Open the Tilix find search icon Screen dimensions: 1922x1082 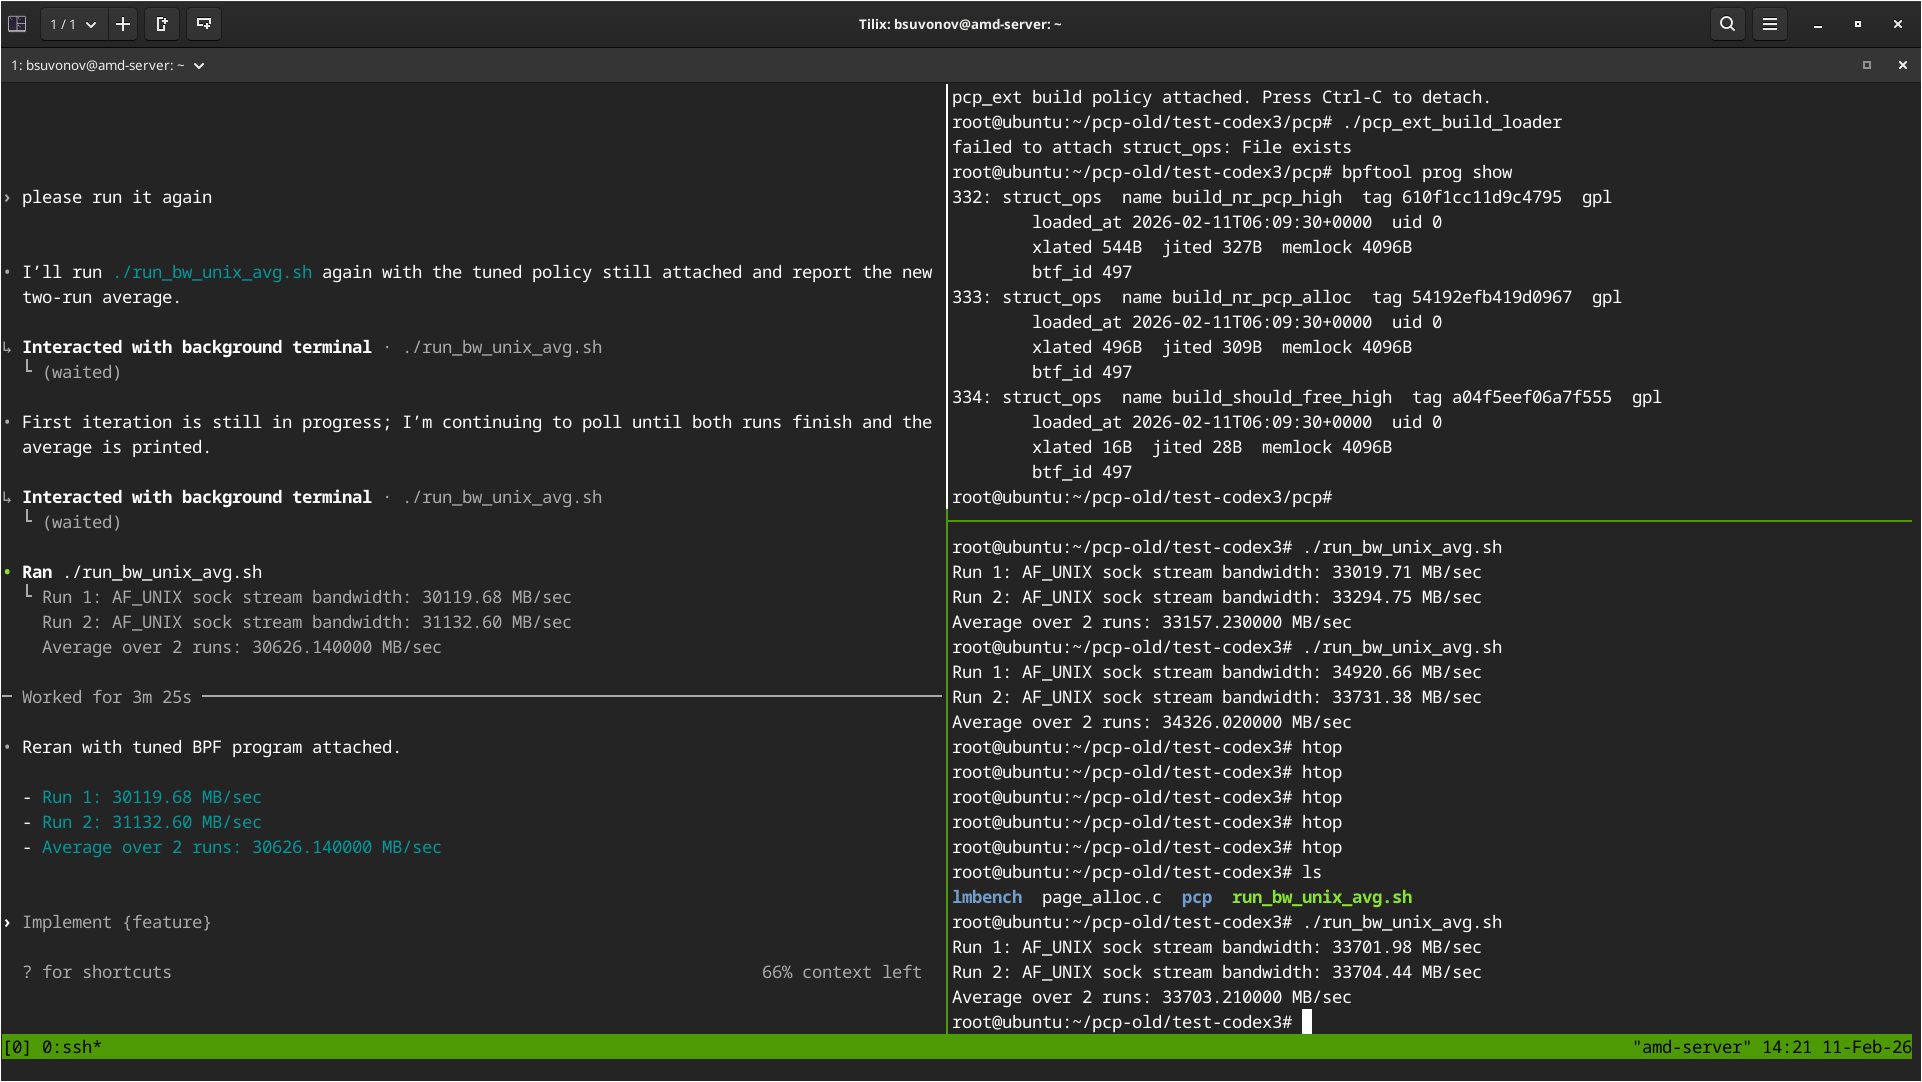pos(1727,24)
